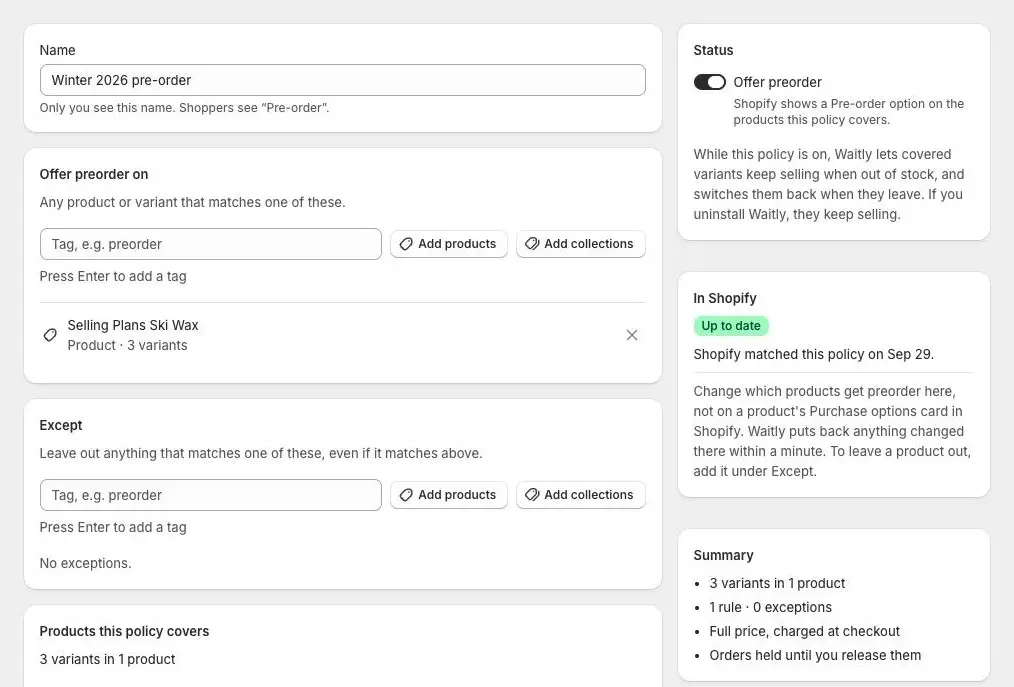Click 'Shopify matched this policy on Sep 29.'

(814, 354)
